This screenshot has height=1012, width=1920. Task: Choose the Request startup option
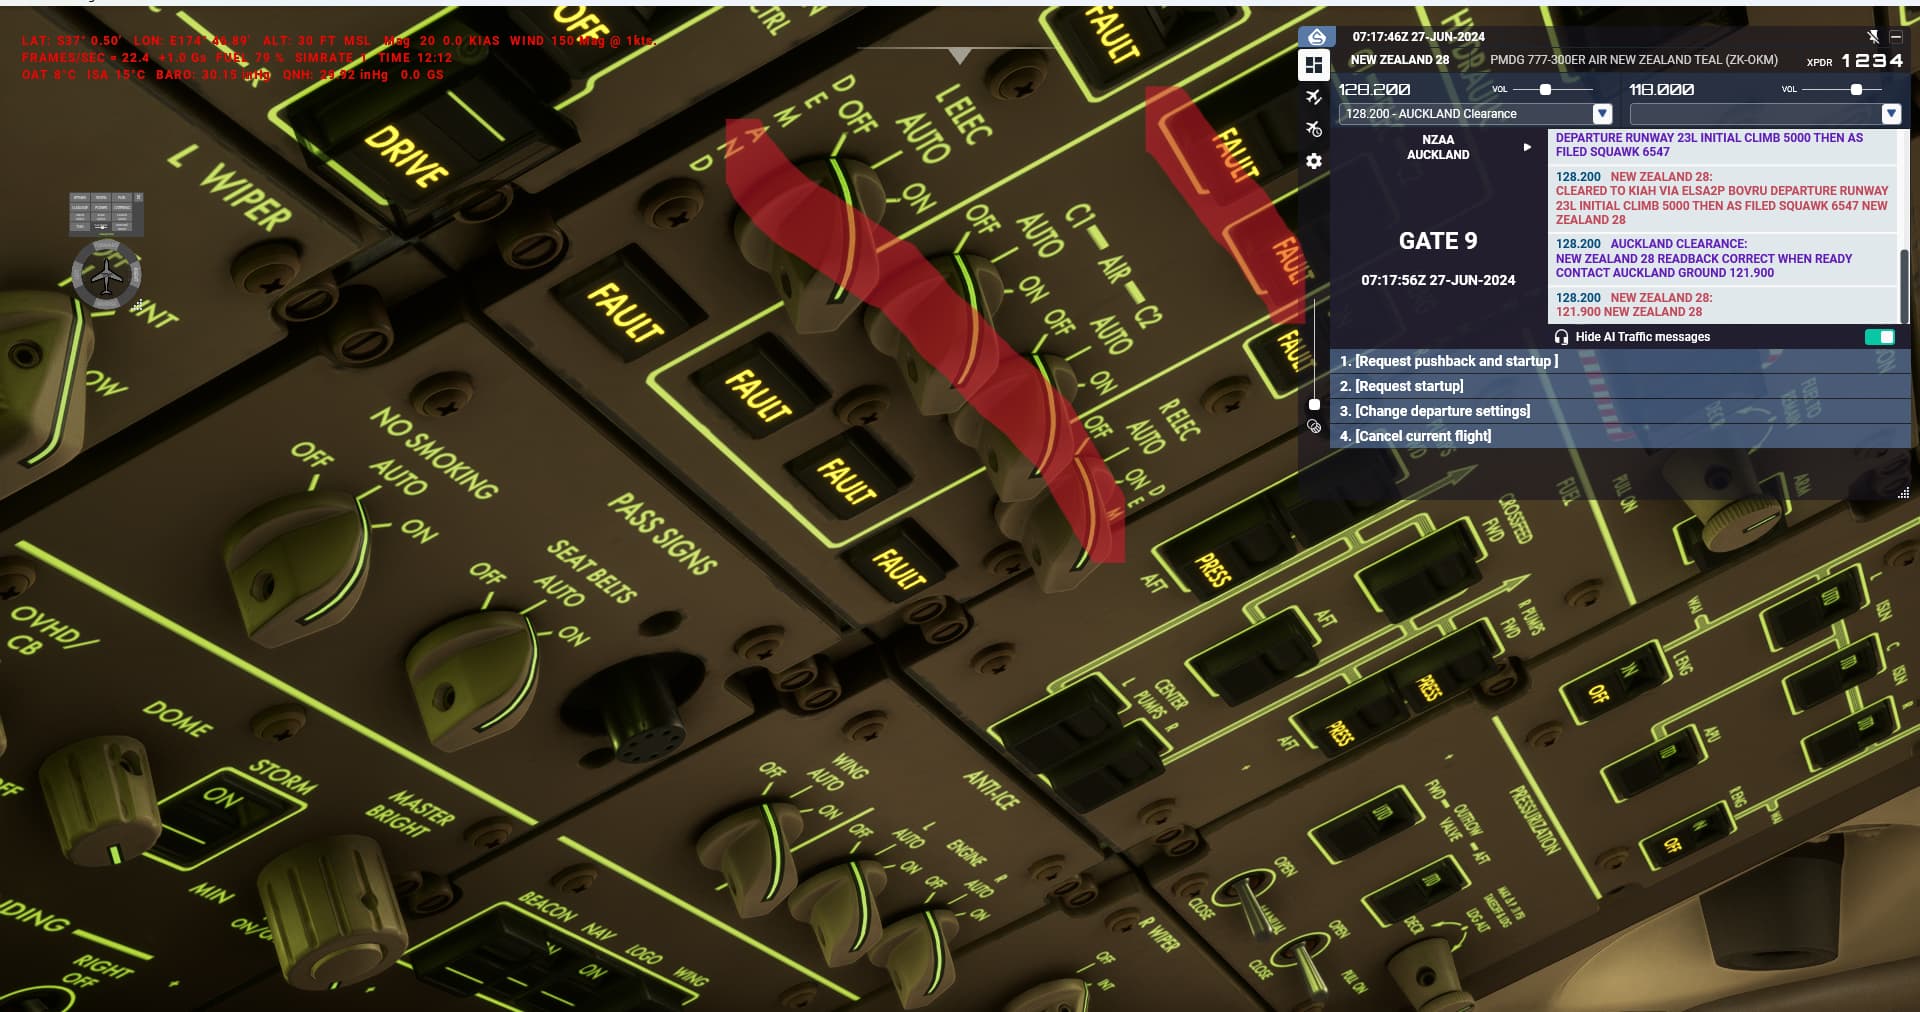point(1619,386)
